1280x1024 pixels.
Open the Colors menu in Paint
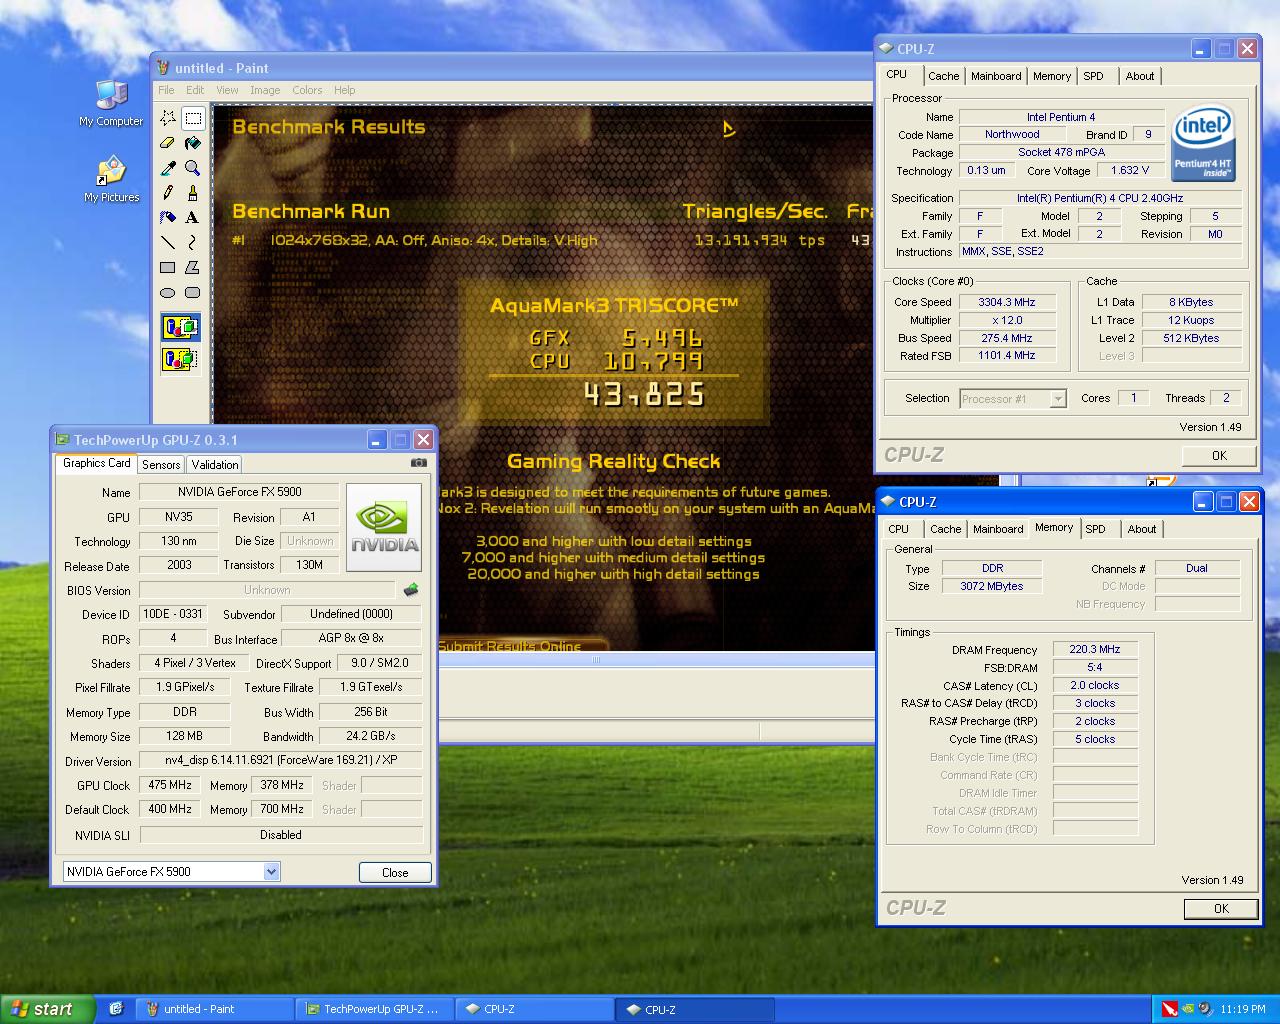pyautogui.click(x=307, y=90)
